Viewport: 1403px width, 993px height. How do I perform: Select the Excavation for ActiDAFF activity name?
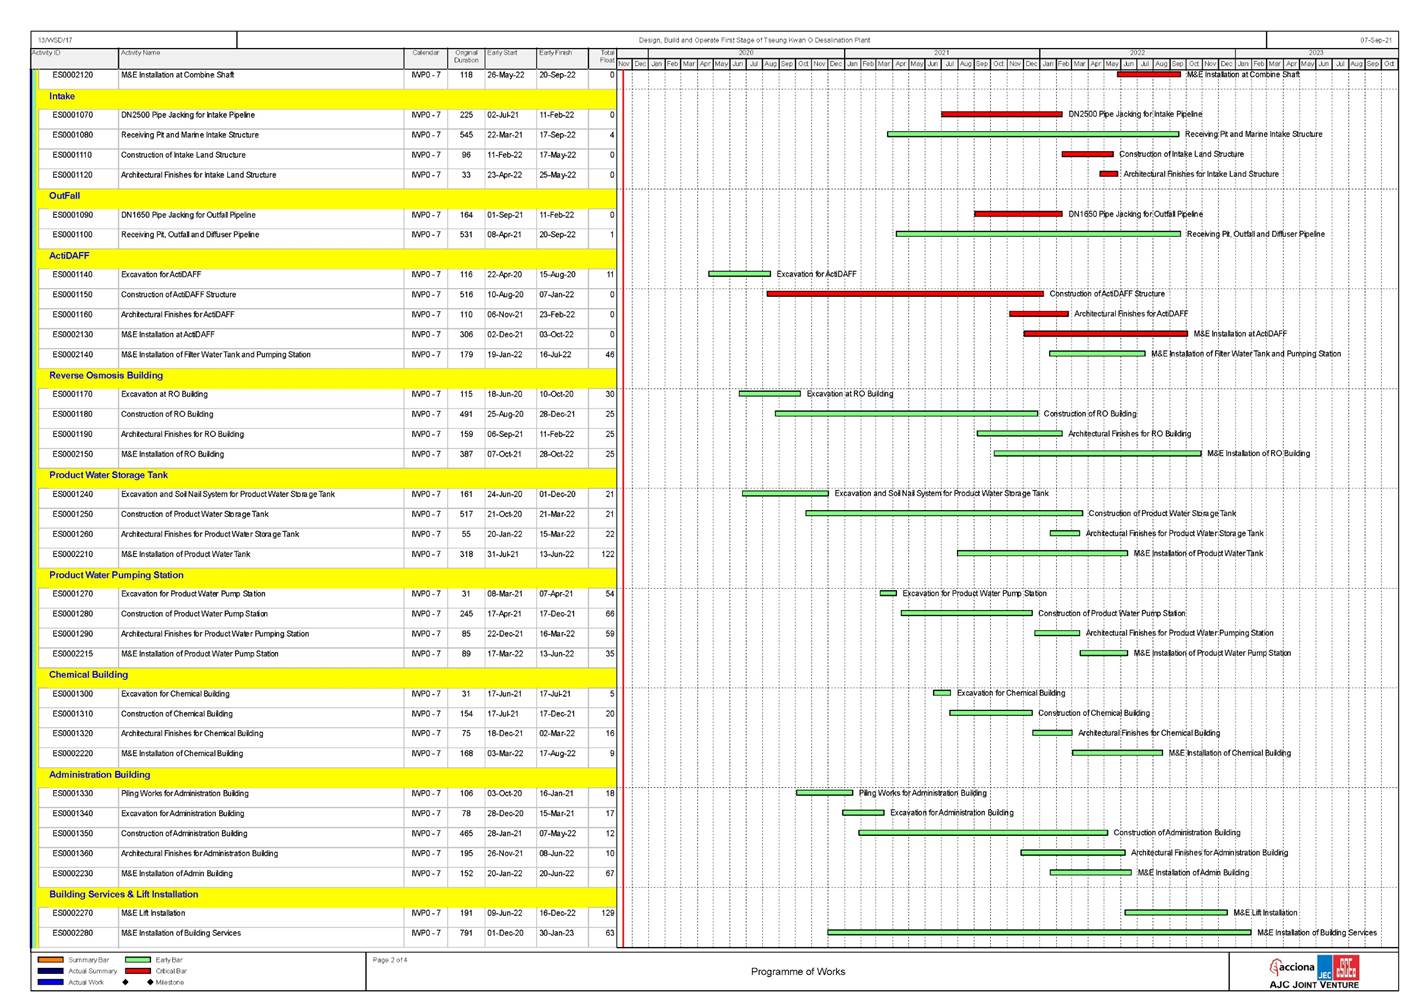point(161,275)
